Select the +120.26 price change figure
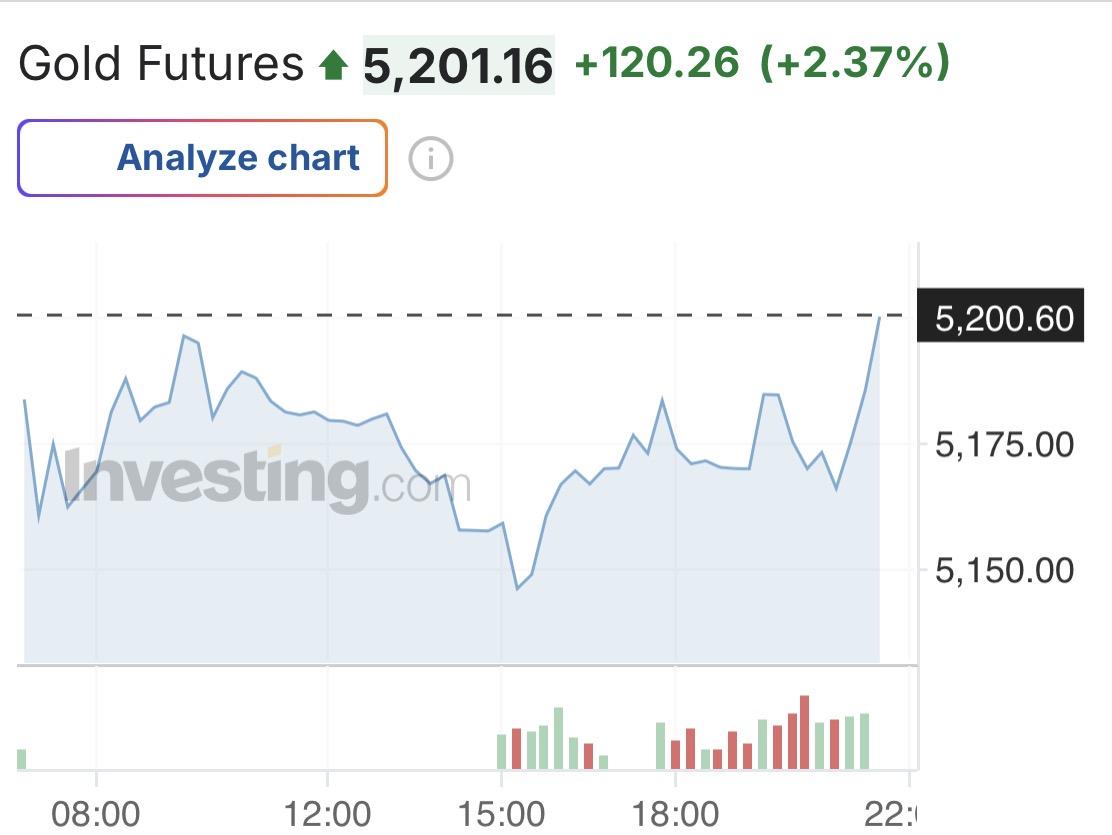 coord(657,65)
